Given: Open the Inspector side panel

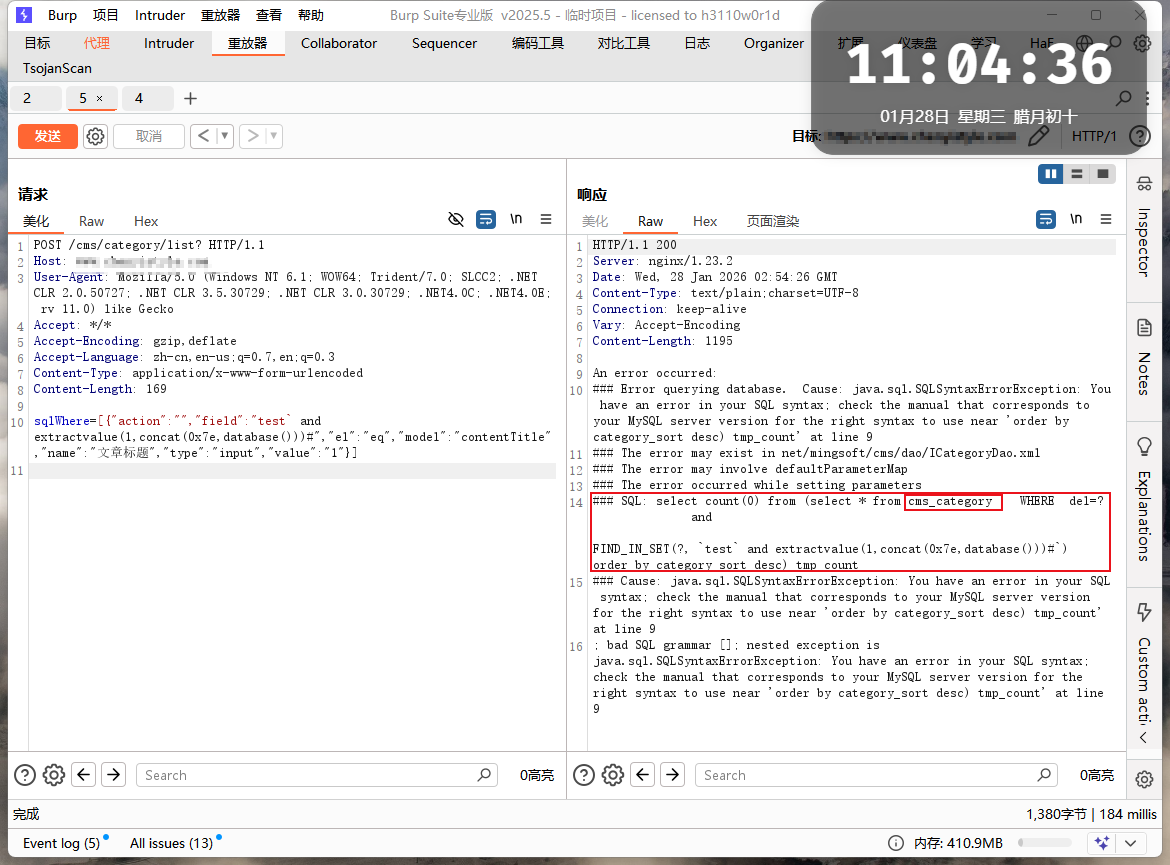Looking at the screenshot, I should [x=1144, y=226].
